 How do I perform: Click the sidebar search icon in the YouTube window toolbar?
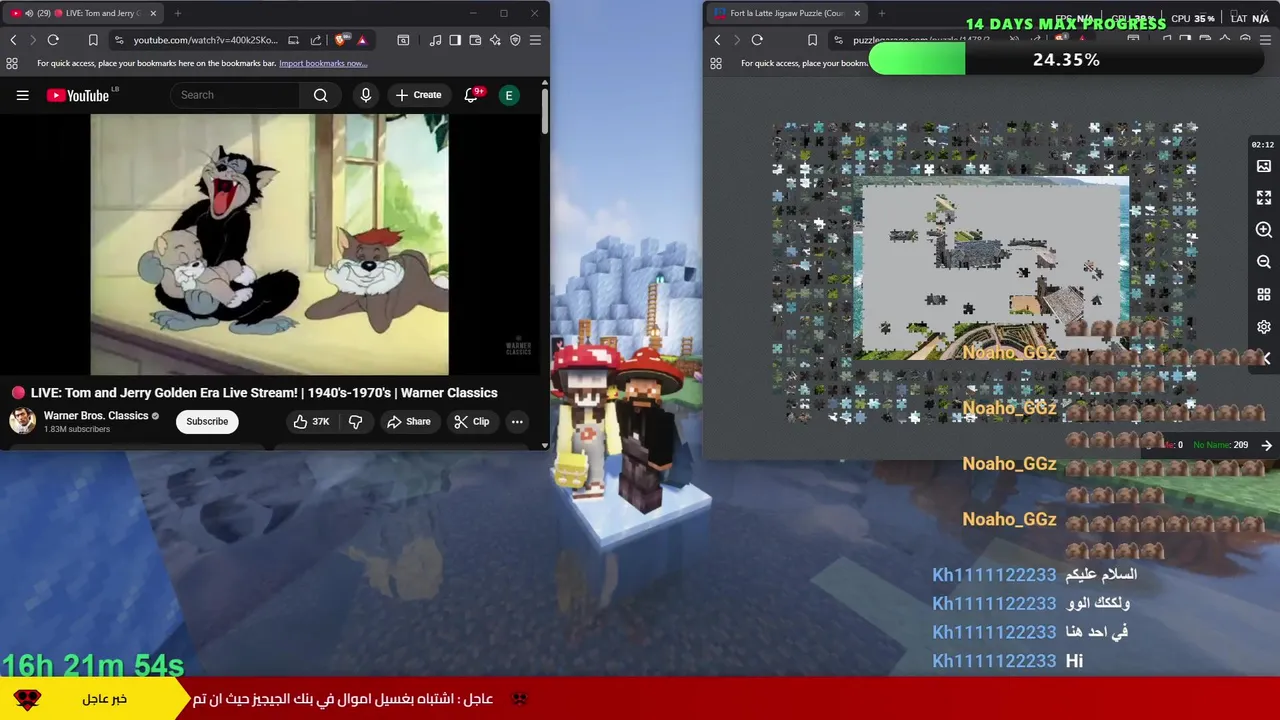pyautogui.click(x=403, y=40)
